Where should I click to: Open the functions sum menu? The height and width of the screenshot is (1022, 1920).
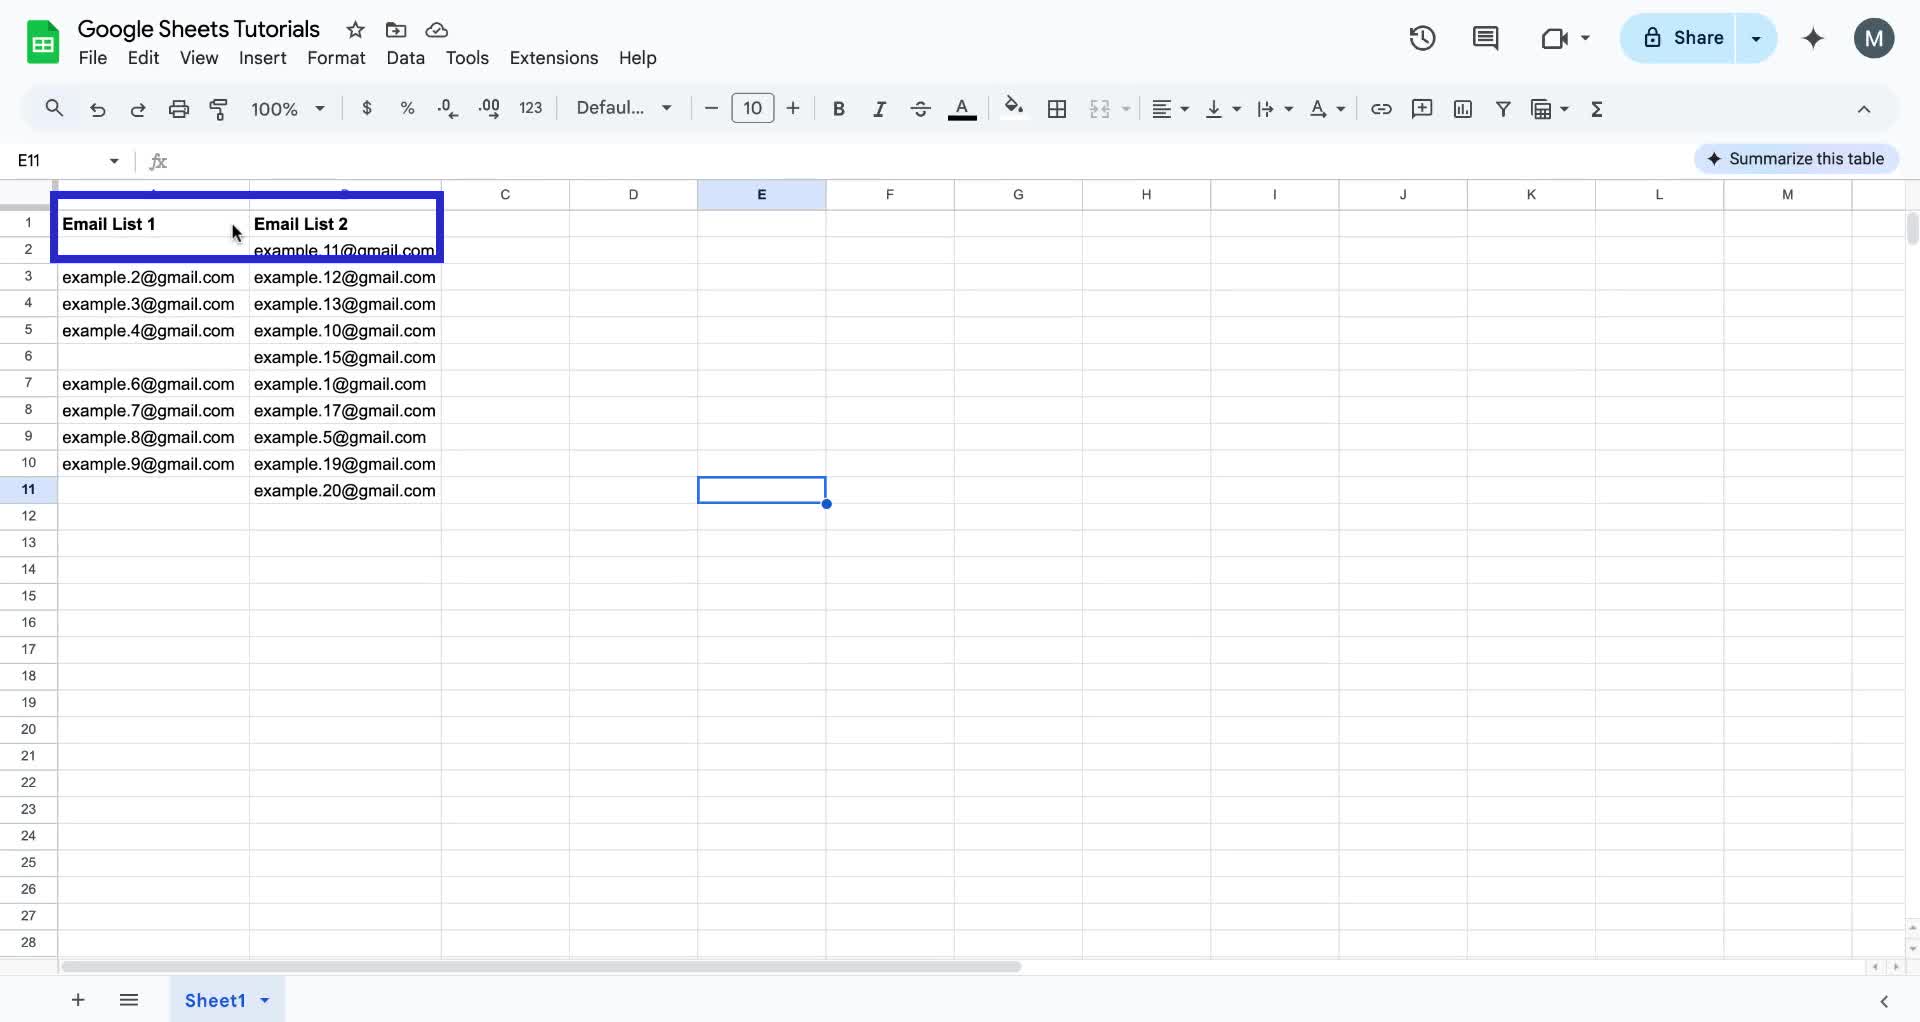tap(1597, 108)
